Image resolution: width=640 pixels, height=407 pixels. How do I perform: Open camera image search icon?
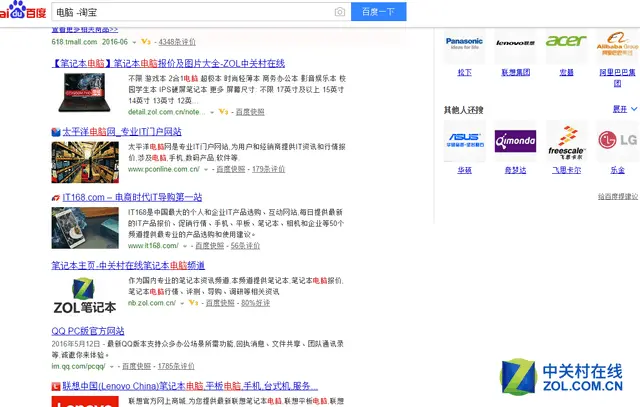tap(340, 12)
